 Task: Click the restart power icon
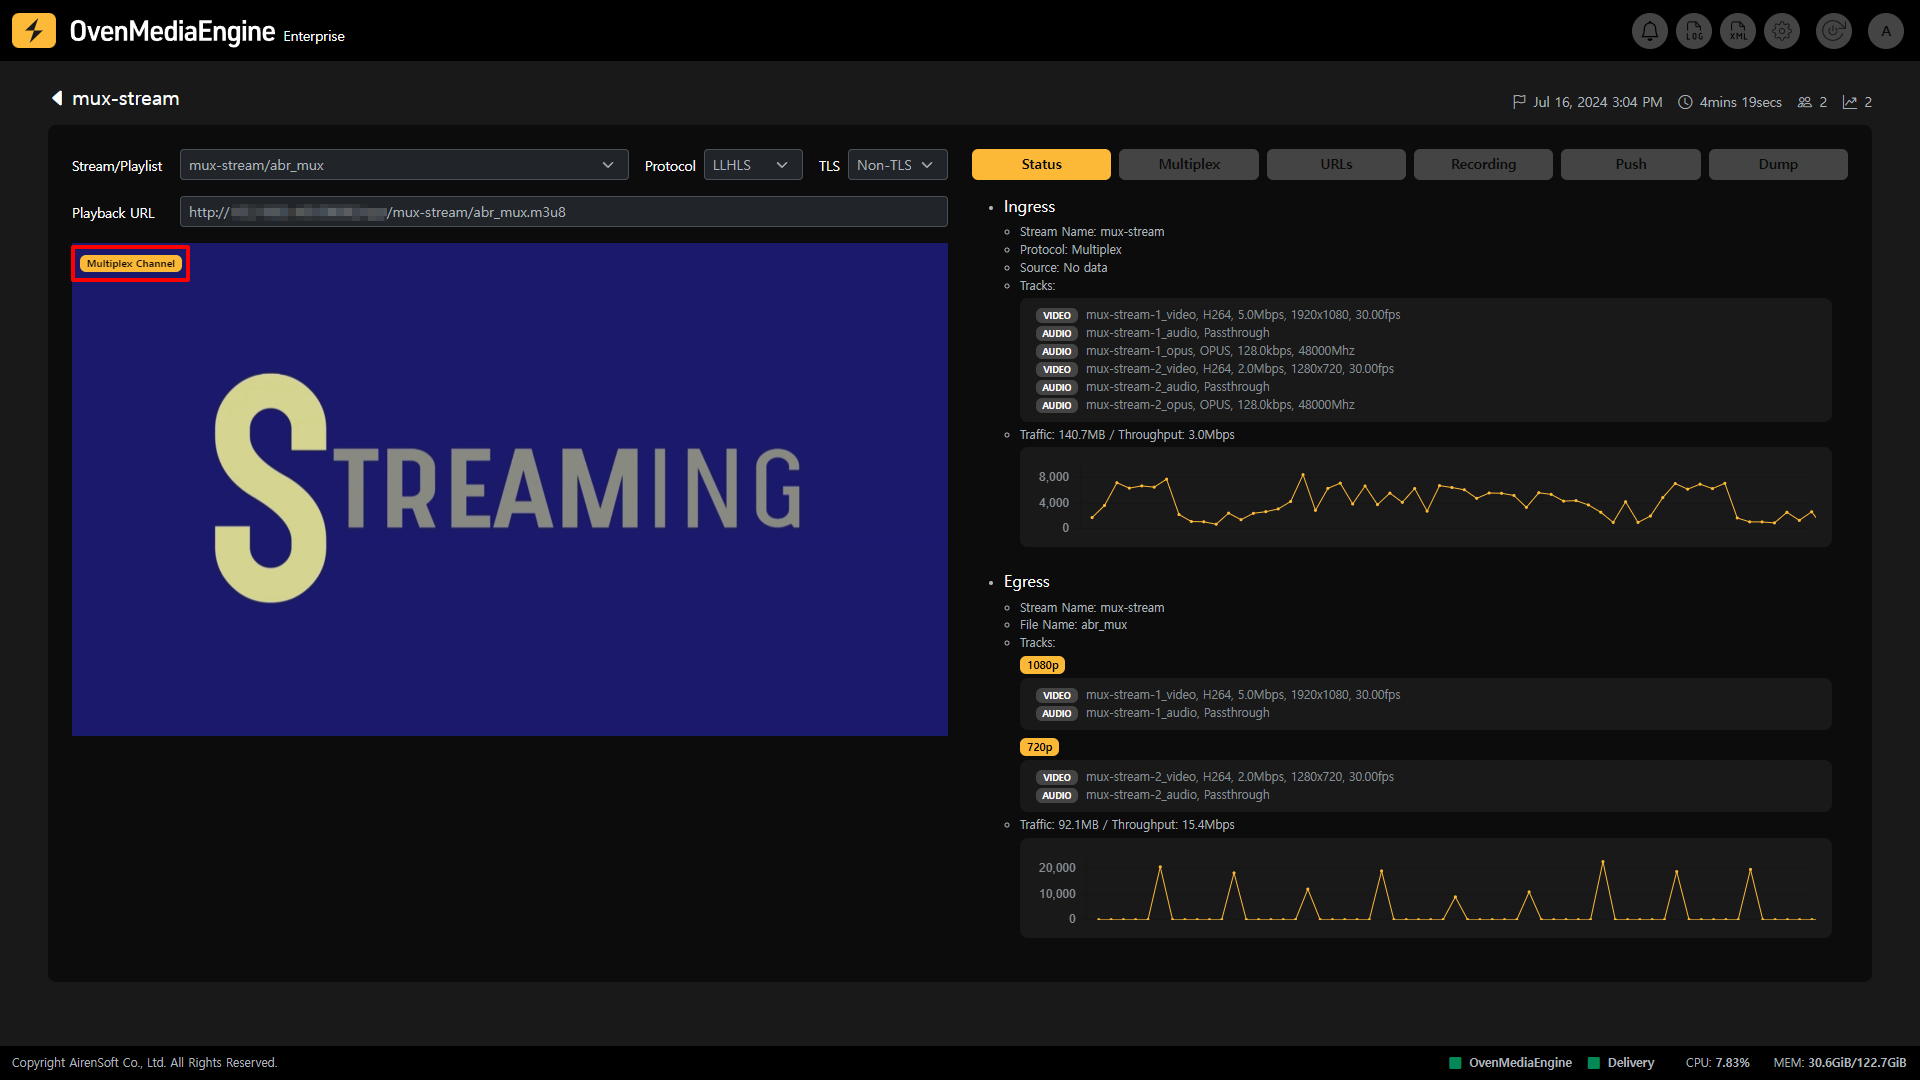point(1833,31)
